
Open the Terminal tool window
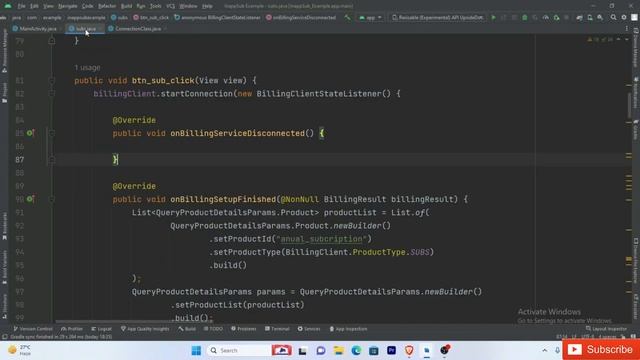click(277, 329)
